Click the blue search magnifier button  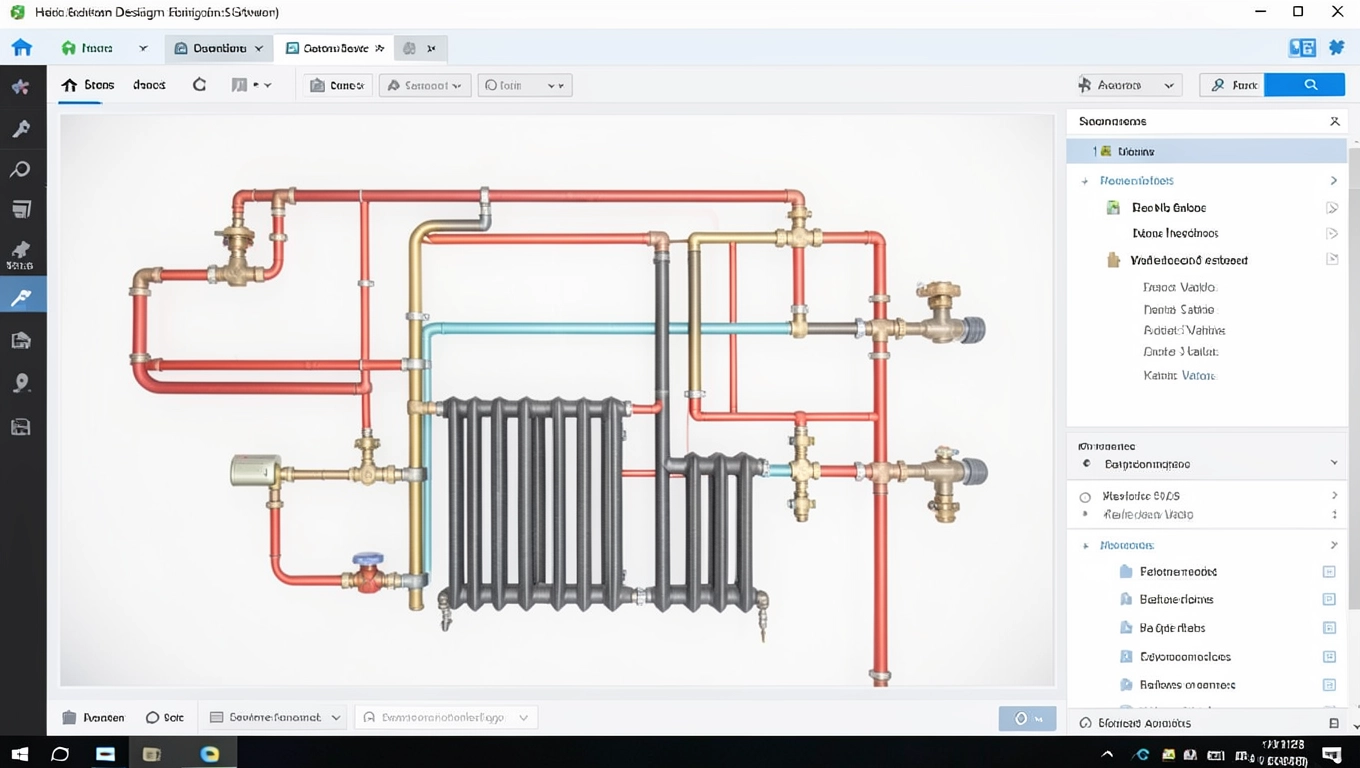1310,85
